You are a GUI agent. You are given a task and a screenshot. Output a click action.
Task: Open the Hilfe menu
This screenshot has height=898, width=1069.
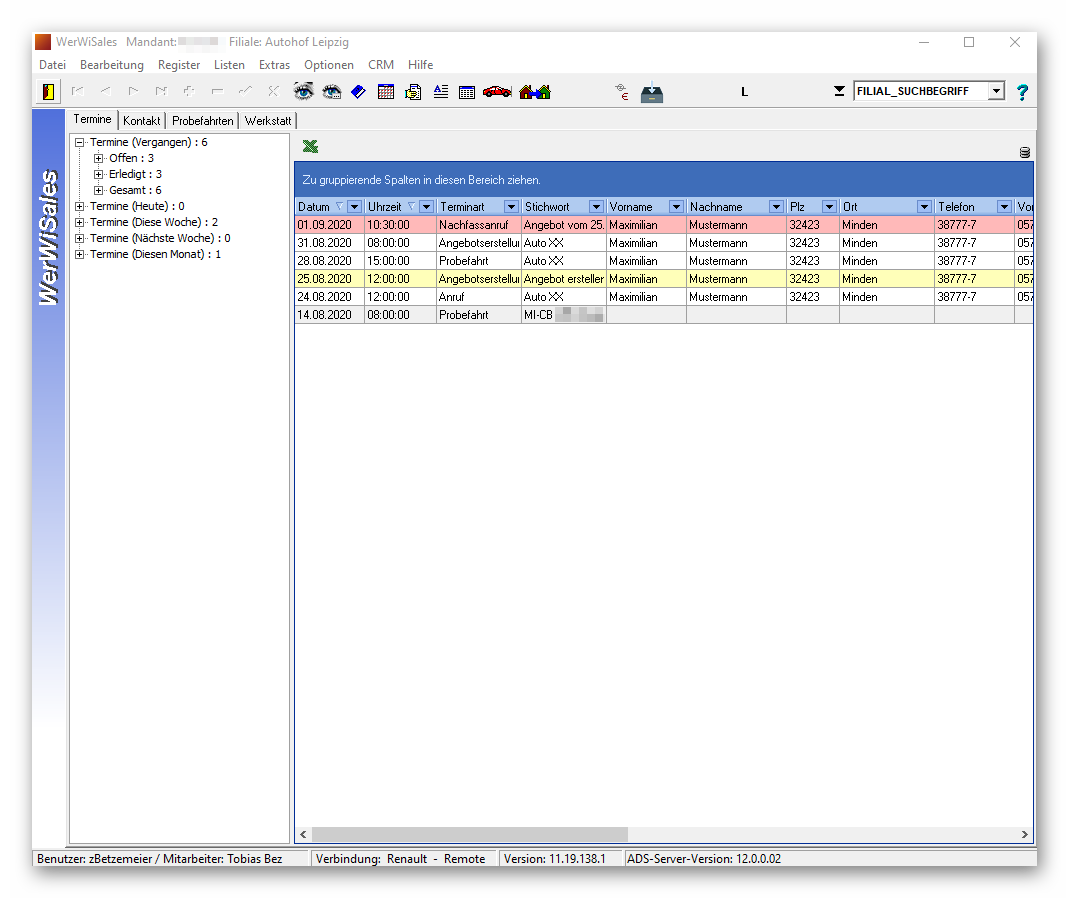(421, 65)
